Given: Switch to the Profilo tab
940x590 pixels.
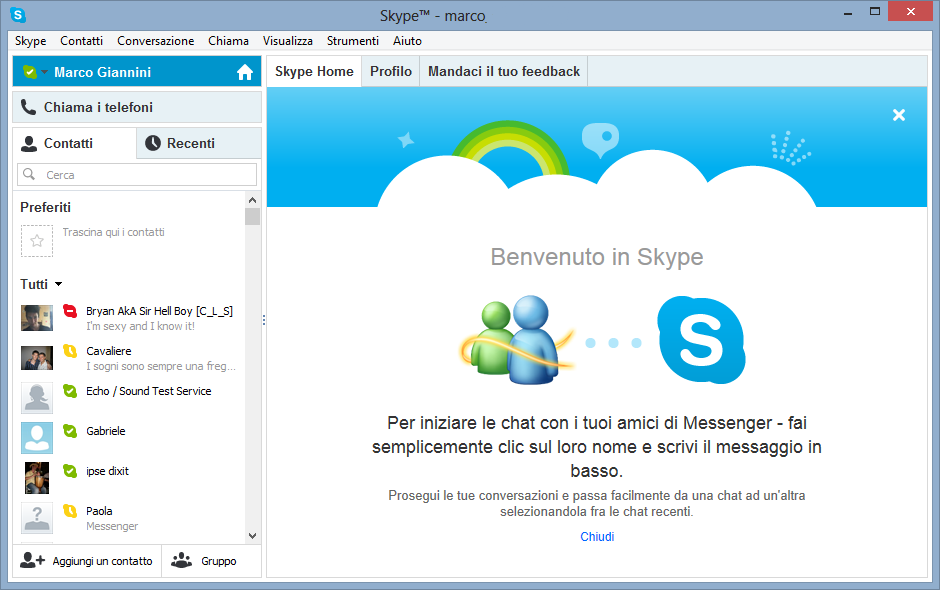Looking at the screenshot, I should 391,71.
